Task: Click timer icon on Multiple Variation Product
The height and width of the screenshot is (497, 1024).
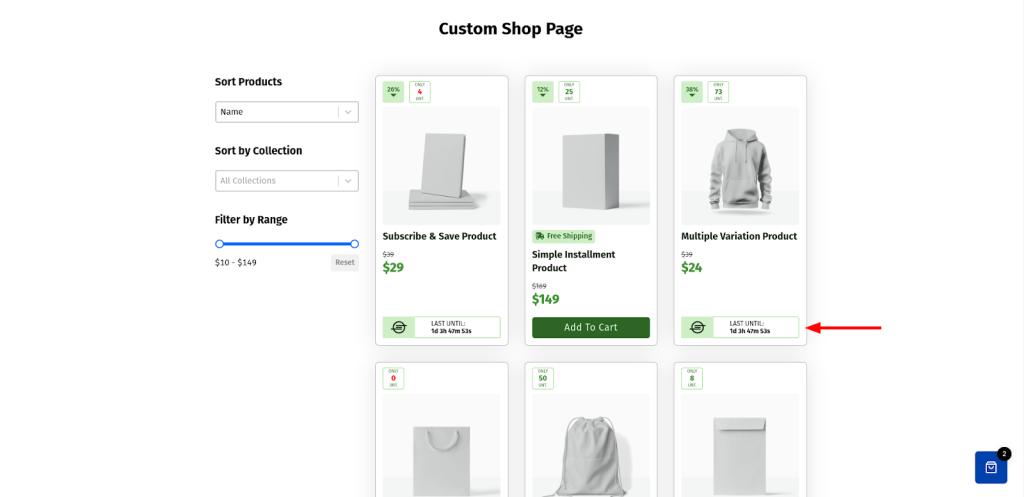Action: click(697, 327)
